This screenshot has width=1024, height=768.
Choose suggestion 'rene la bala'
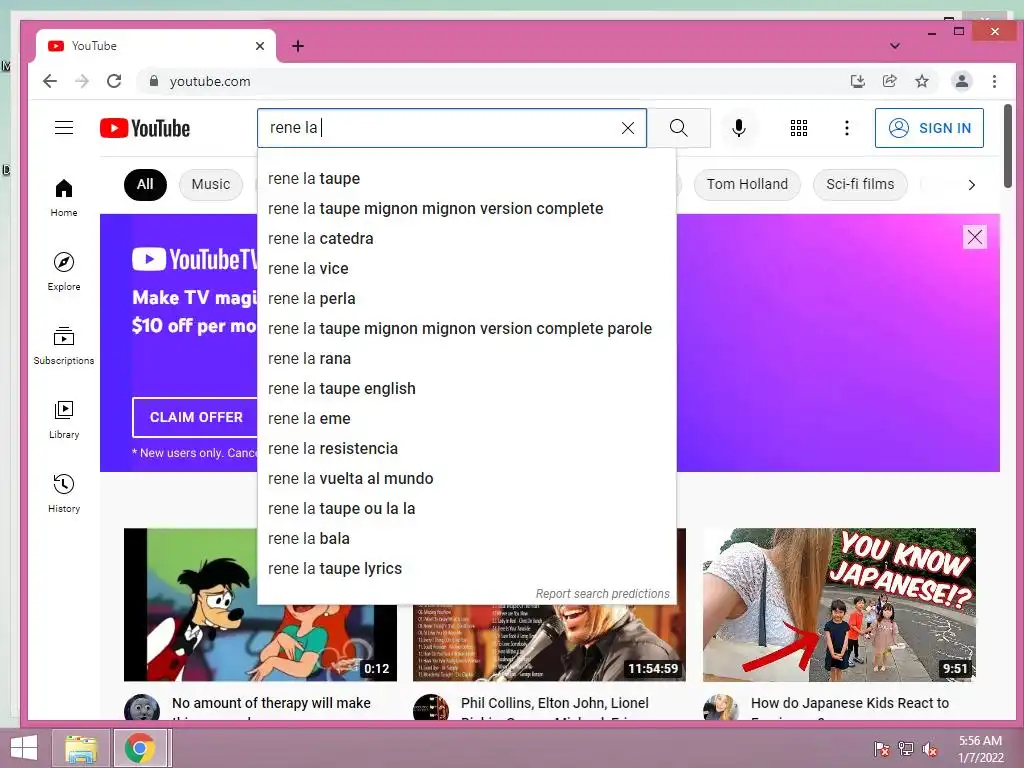467,539
